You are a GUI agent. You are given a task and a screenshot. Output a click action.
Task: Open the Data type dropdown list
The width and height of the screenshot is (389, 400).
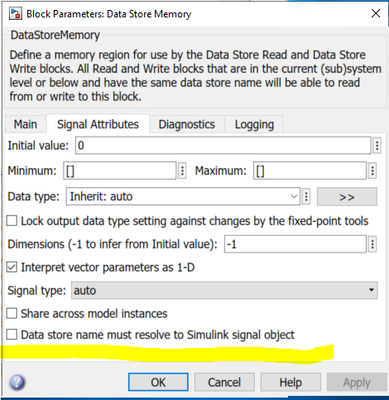tap(183, 196)
